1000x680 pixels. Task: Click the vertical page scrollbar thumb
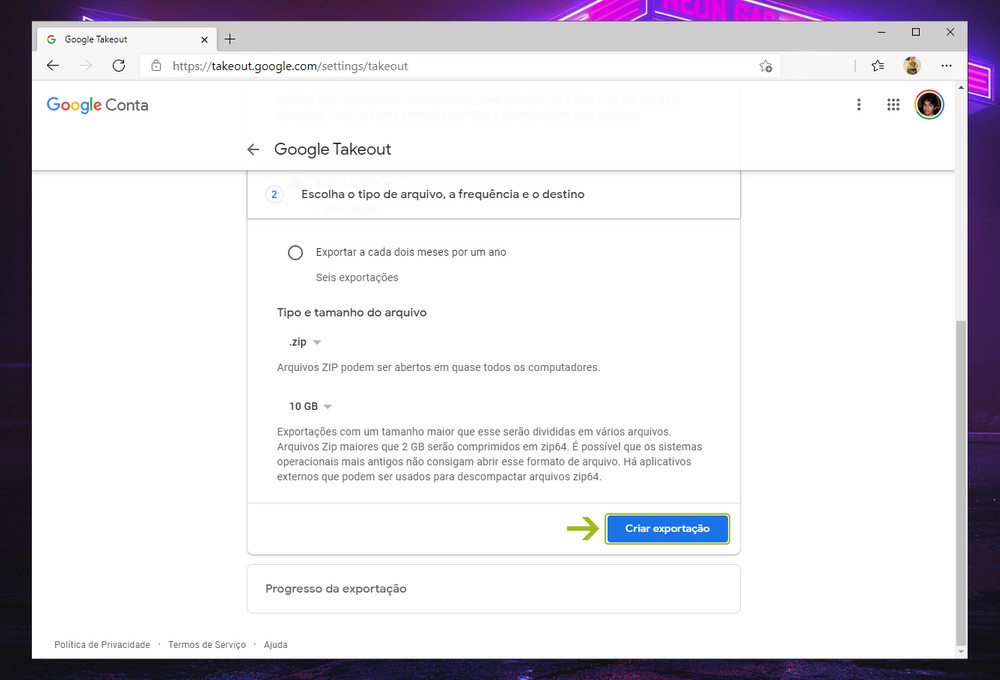click(961, 480)
